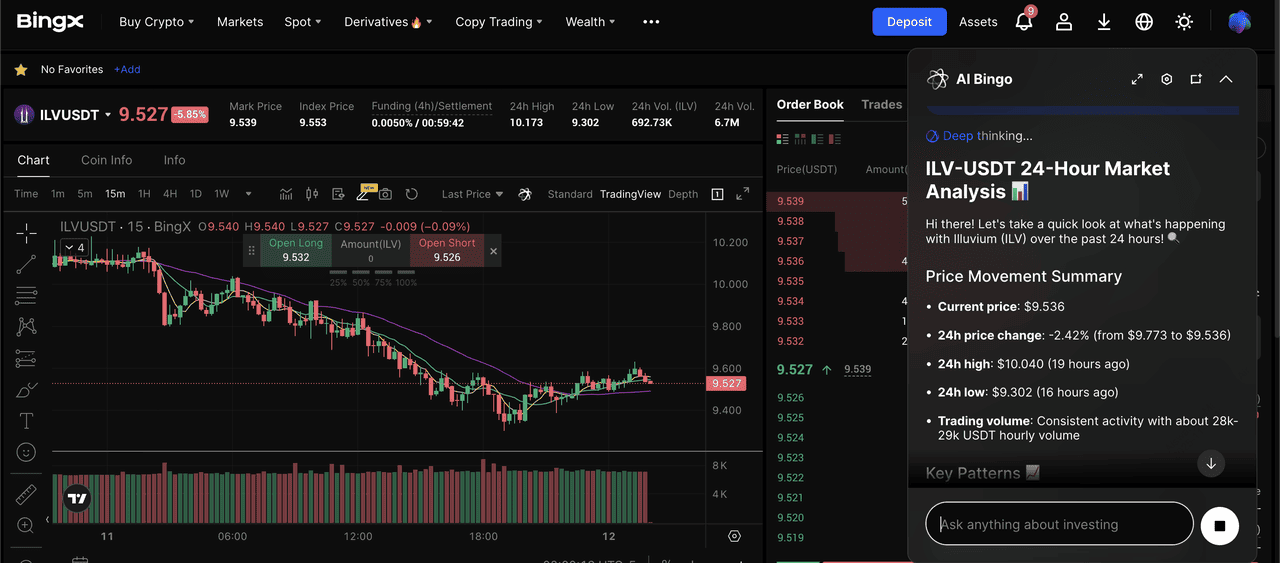The height and width of the screenshot is (563, 1280).
Task: Click the Open Long button
Action: tap(296, 250)
